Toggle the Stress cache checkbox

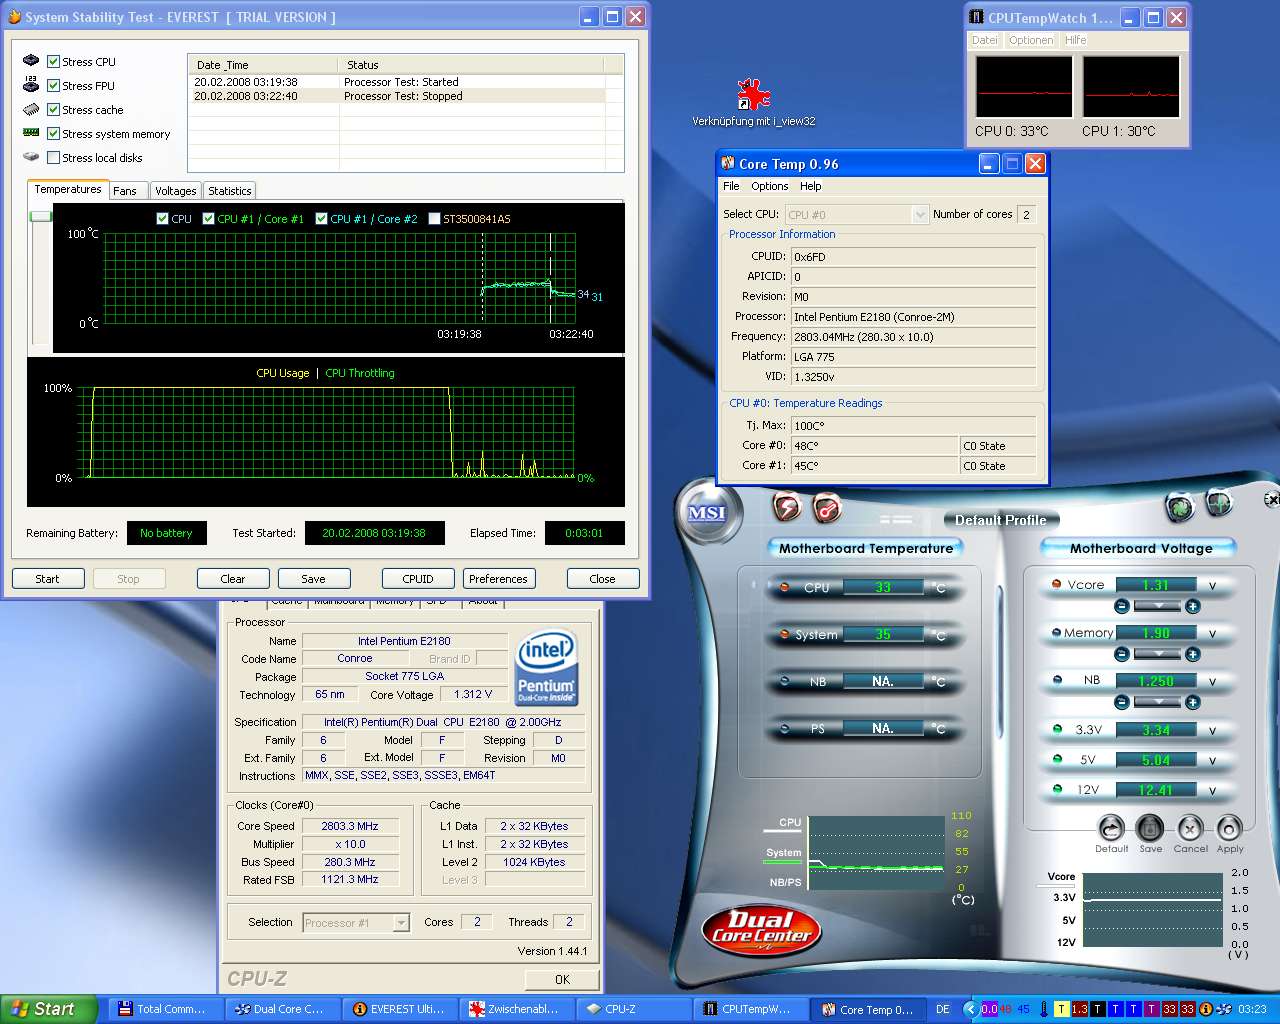point(53,109)
